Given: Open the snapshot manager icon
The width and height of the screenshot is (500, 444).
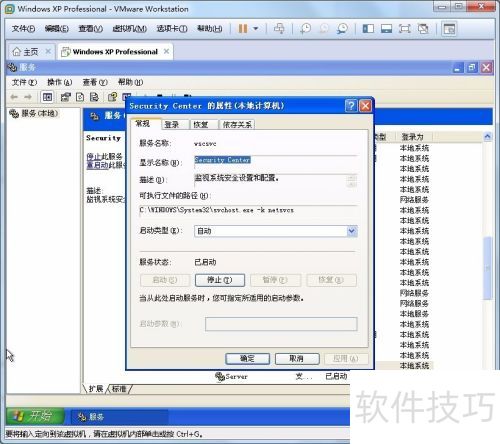Looking at the screenshot, I should pos(342,29).
